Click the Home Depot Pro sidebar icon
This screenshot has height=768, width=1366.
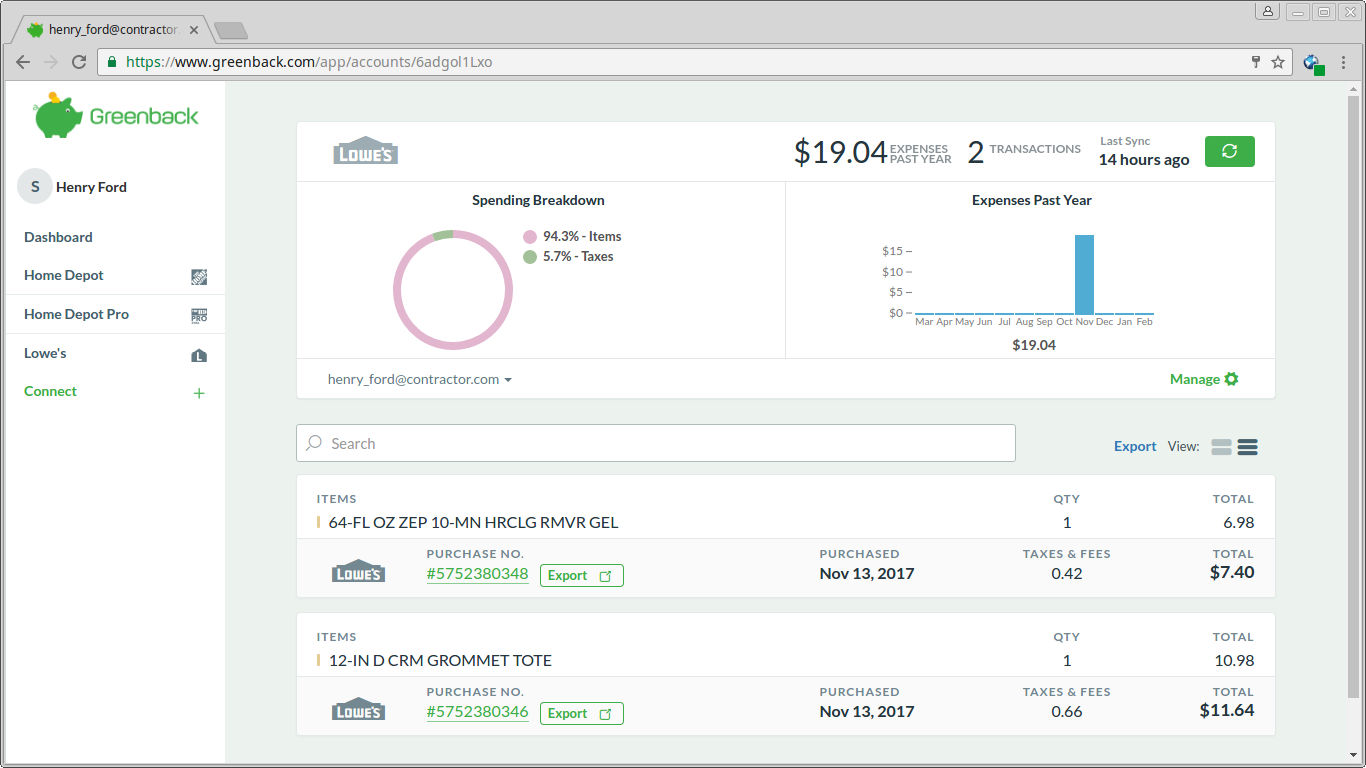click(199, 315)
